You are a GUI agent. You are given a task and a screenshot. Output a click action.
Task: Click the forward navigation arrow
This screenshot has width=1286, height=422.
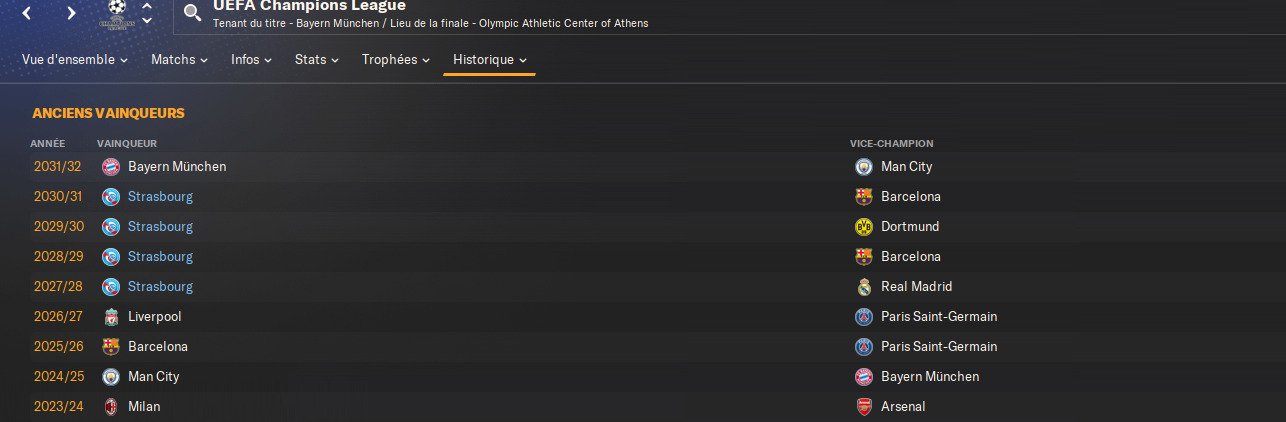71,13
